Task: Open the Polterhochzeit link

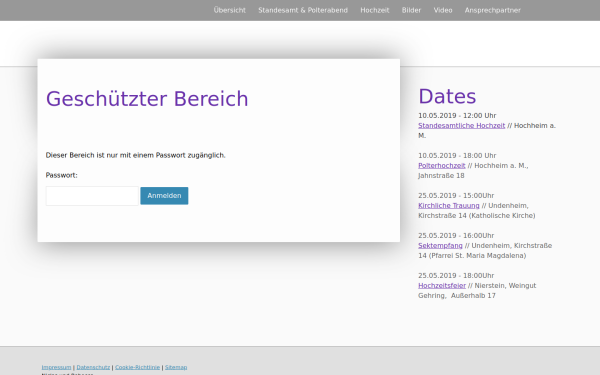Action: tap(442, 166)
